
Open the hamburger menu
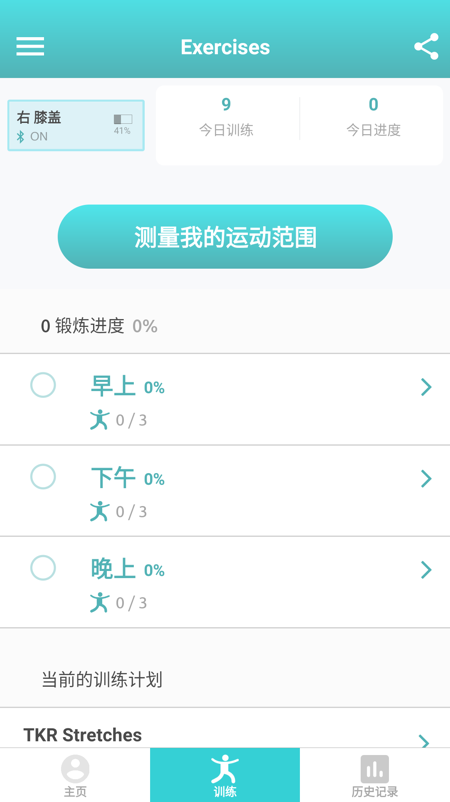[x=30, y=47]
